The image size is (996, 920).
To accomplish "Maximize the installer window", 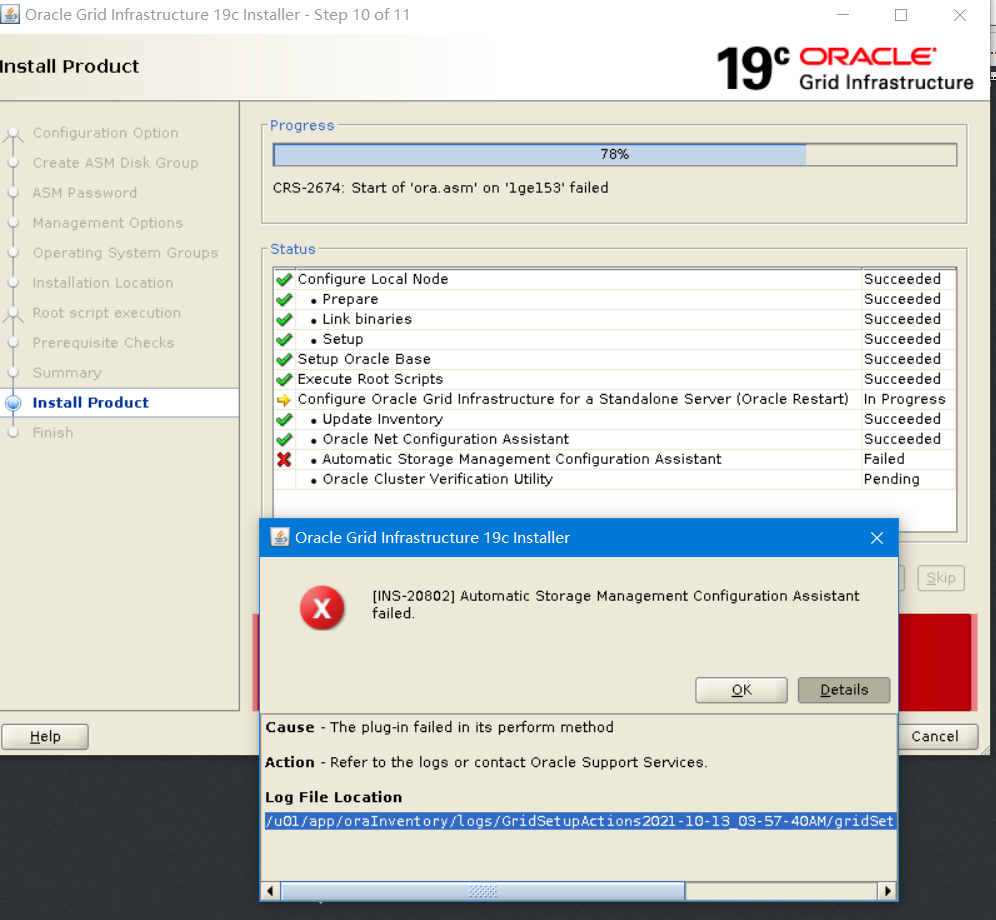I will (x=901, y=15).
